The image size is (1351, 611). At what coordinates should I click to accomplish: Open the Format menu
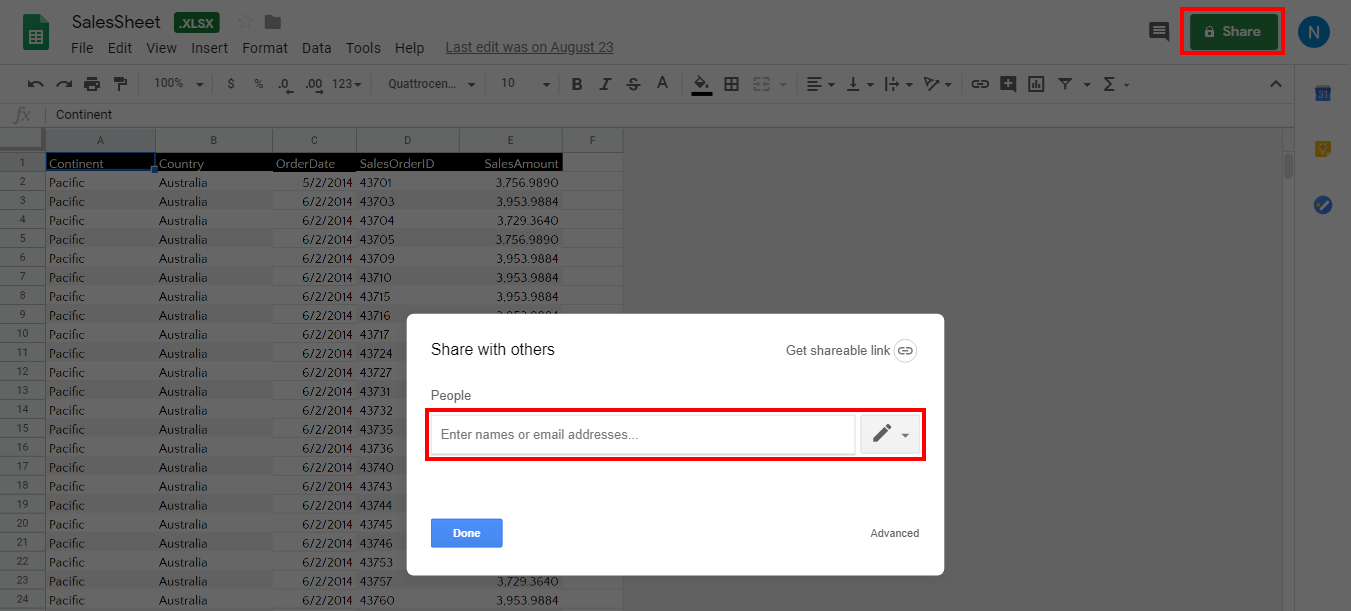point(264,47)
